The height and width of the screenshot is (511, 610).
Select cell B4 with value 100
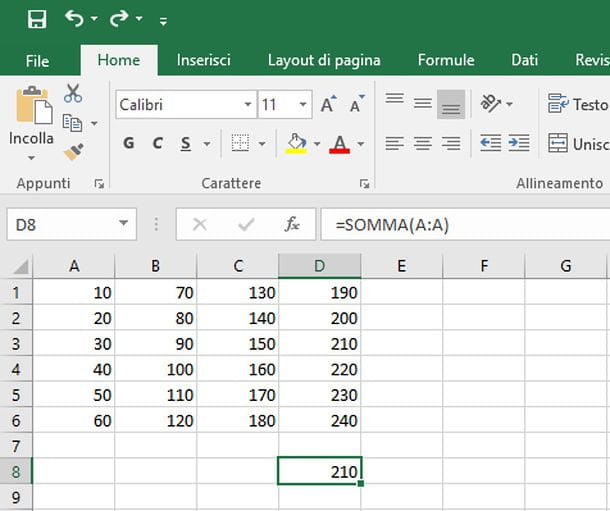(x=156, y=369)
